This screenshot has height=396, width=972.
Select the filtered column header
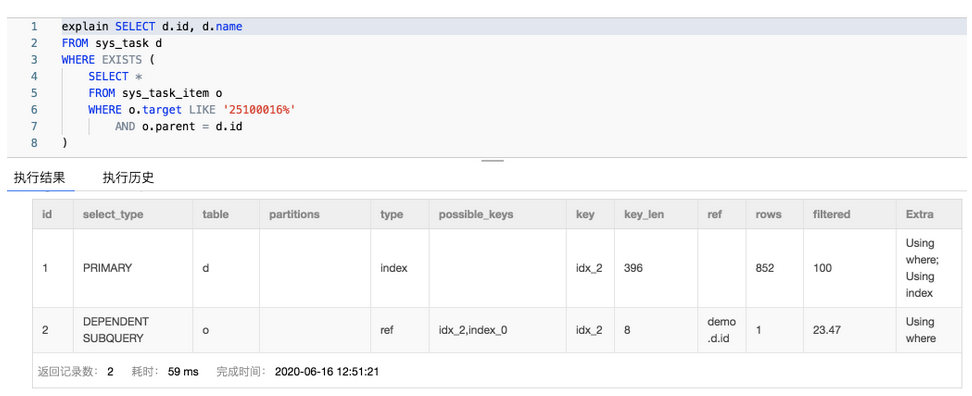pyautogui.click(x=831, y=214)
